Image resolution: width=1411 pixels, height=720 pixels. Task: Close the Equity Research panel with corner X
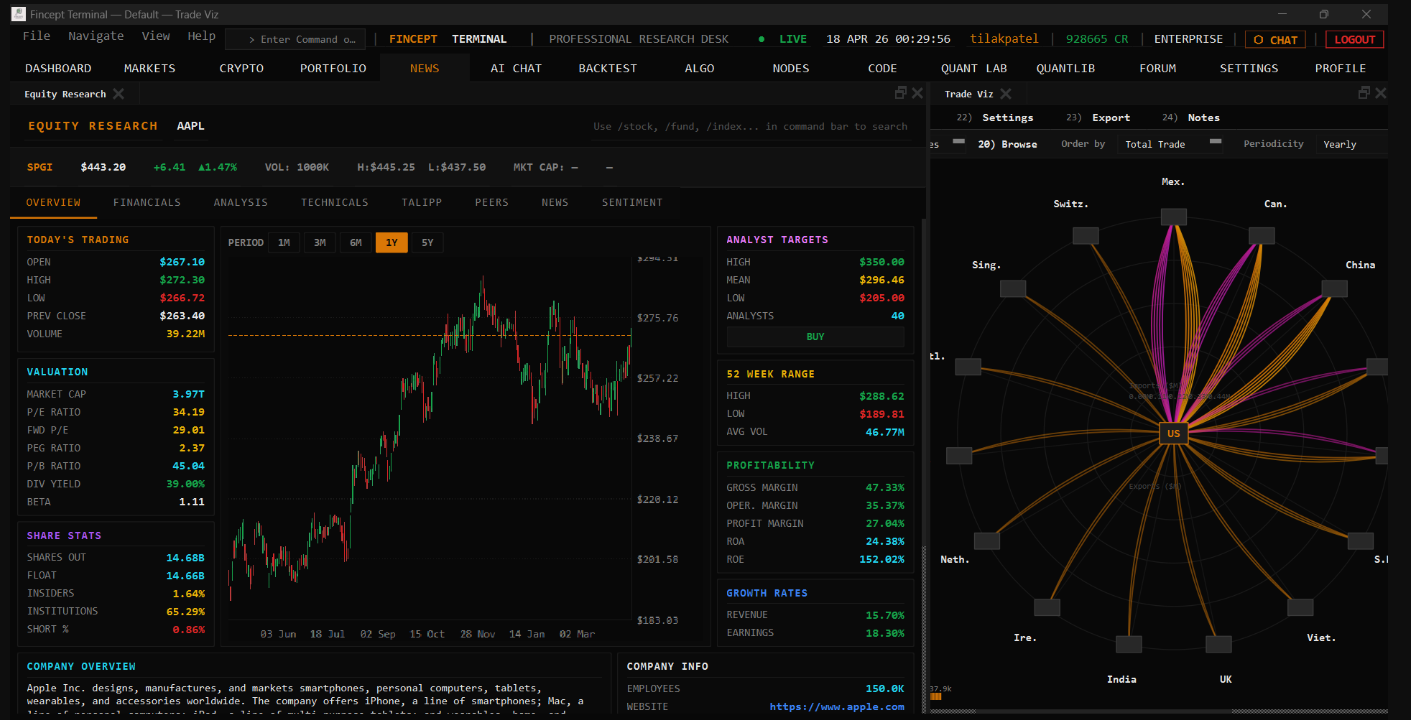[x=916, y=93]
